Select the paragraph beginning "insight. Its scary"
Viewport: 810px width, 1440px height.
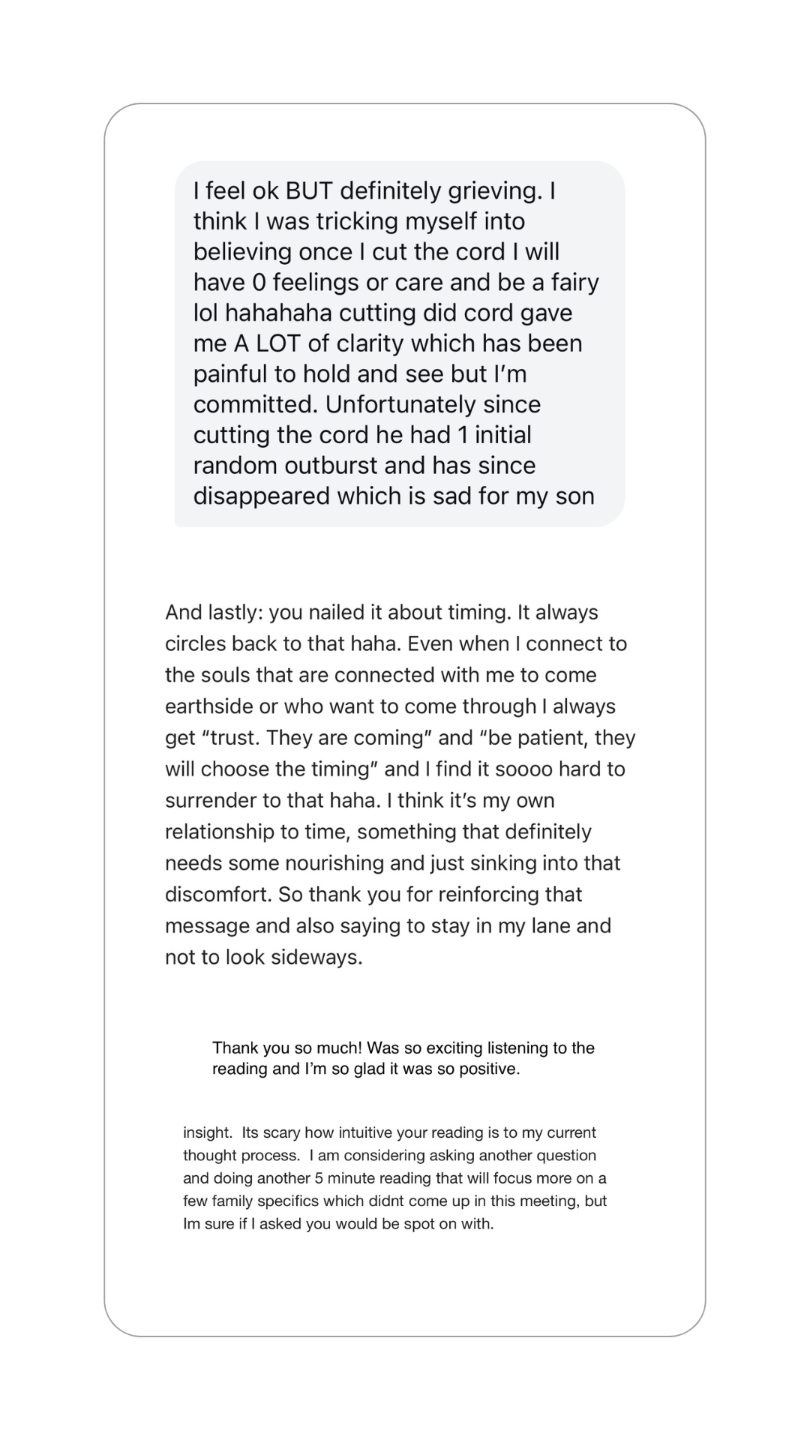pyautogui.click(x=395, y=1178)
